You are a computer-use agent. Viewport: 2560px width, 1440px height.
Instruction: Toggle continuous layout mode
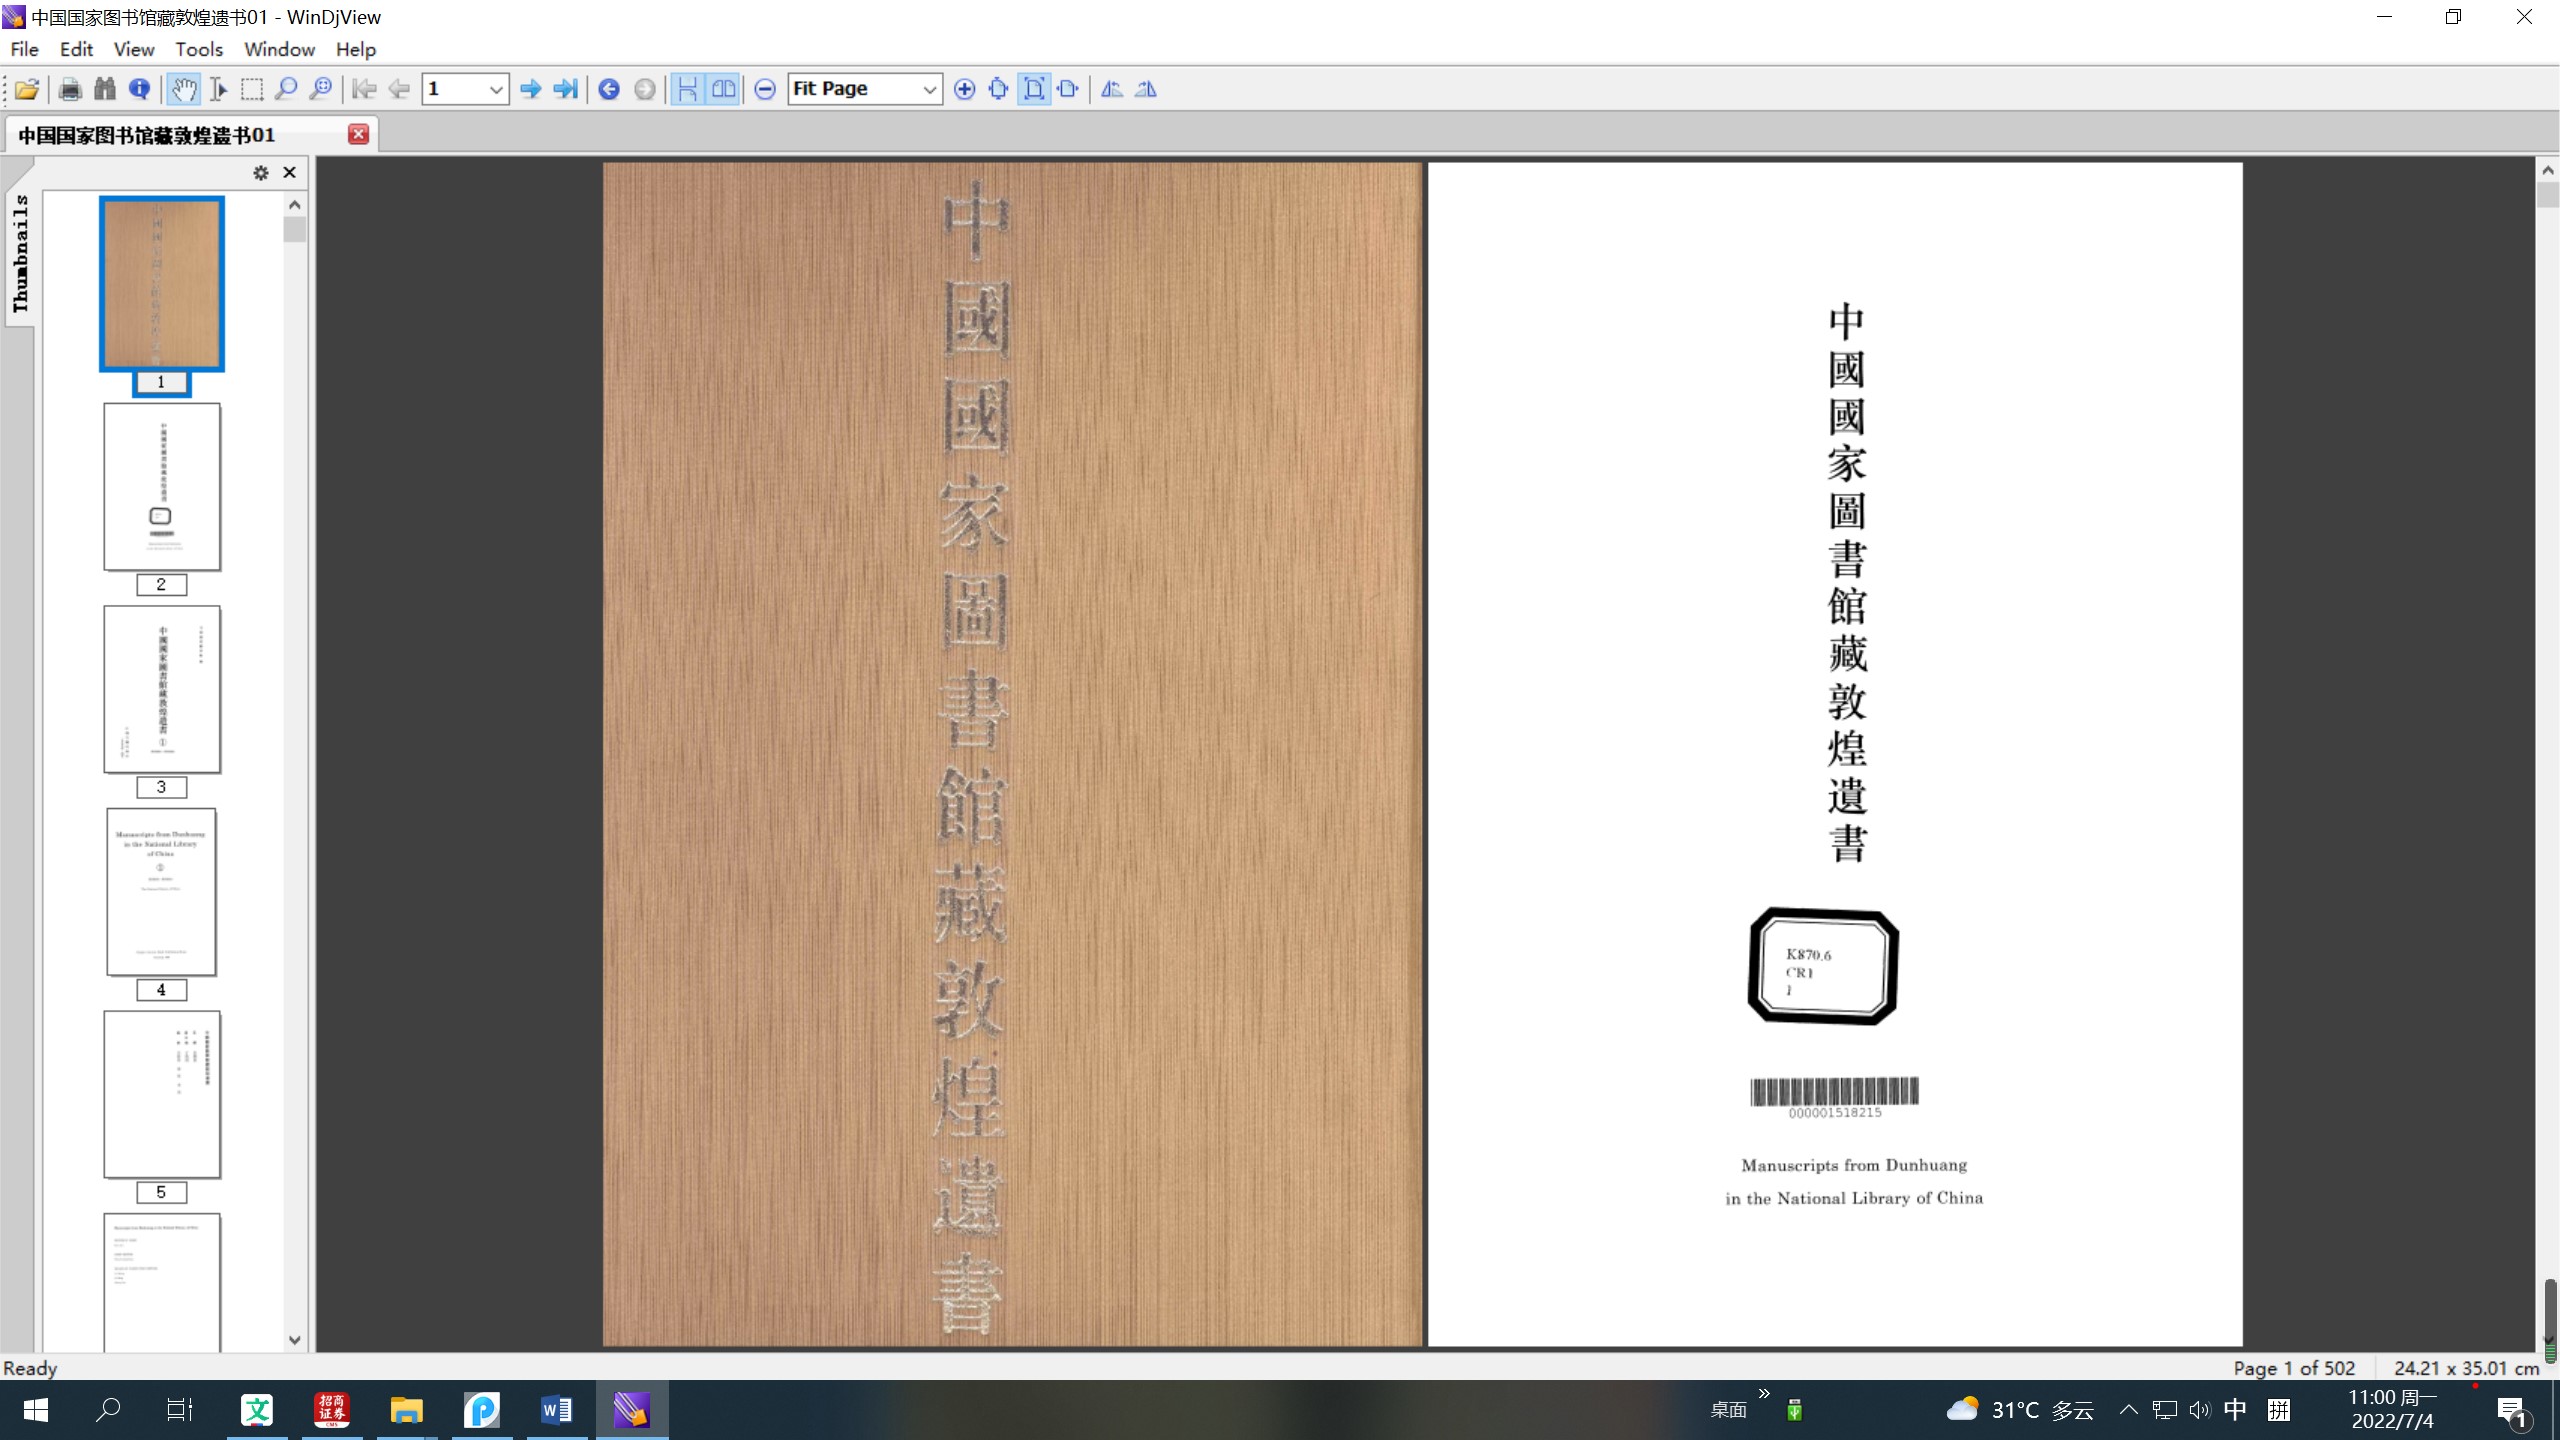[688, 89]
